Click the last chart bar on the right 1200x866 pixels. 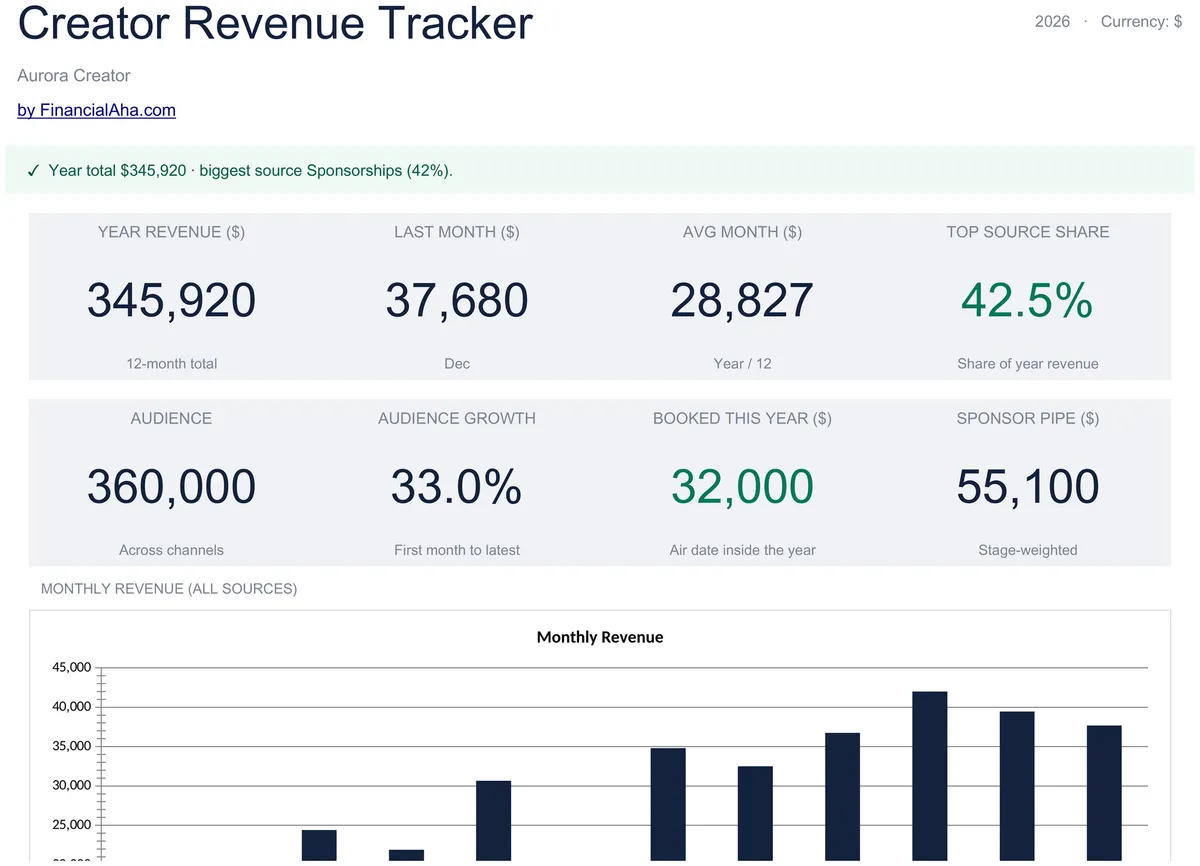[x=1104, y=793]
